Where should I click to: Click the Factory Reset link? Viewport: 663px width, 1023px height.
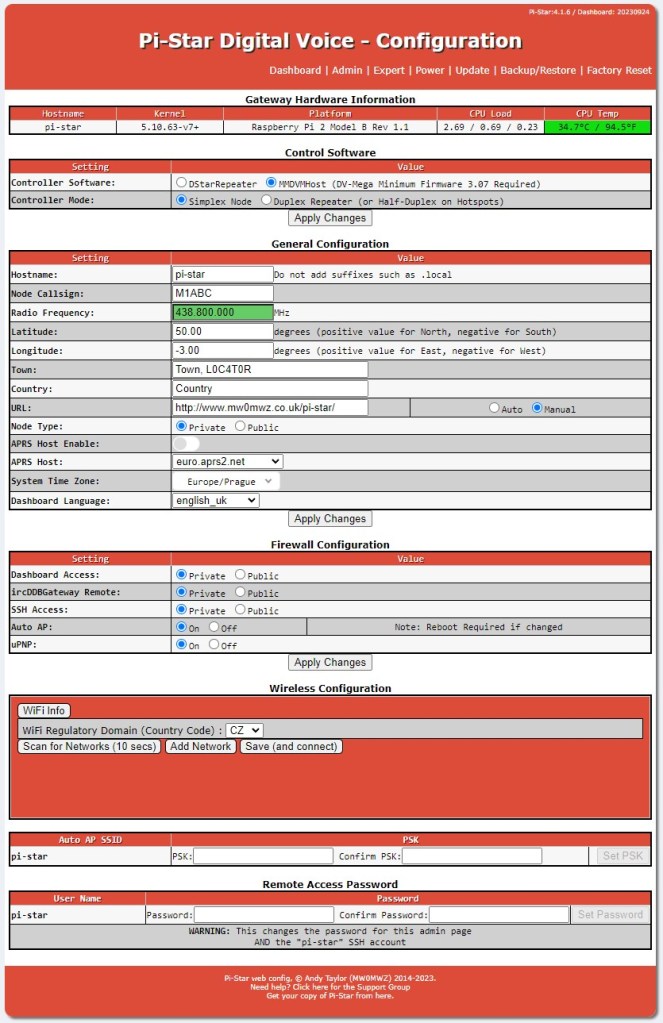coord(619,70)
